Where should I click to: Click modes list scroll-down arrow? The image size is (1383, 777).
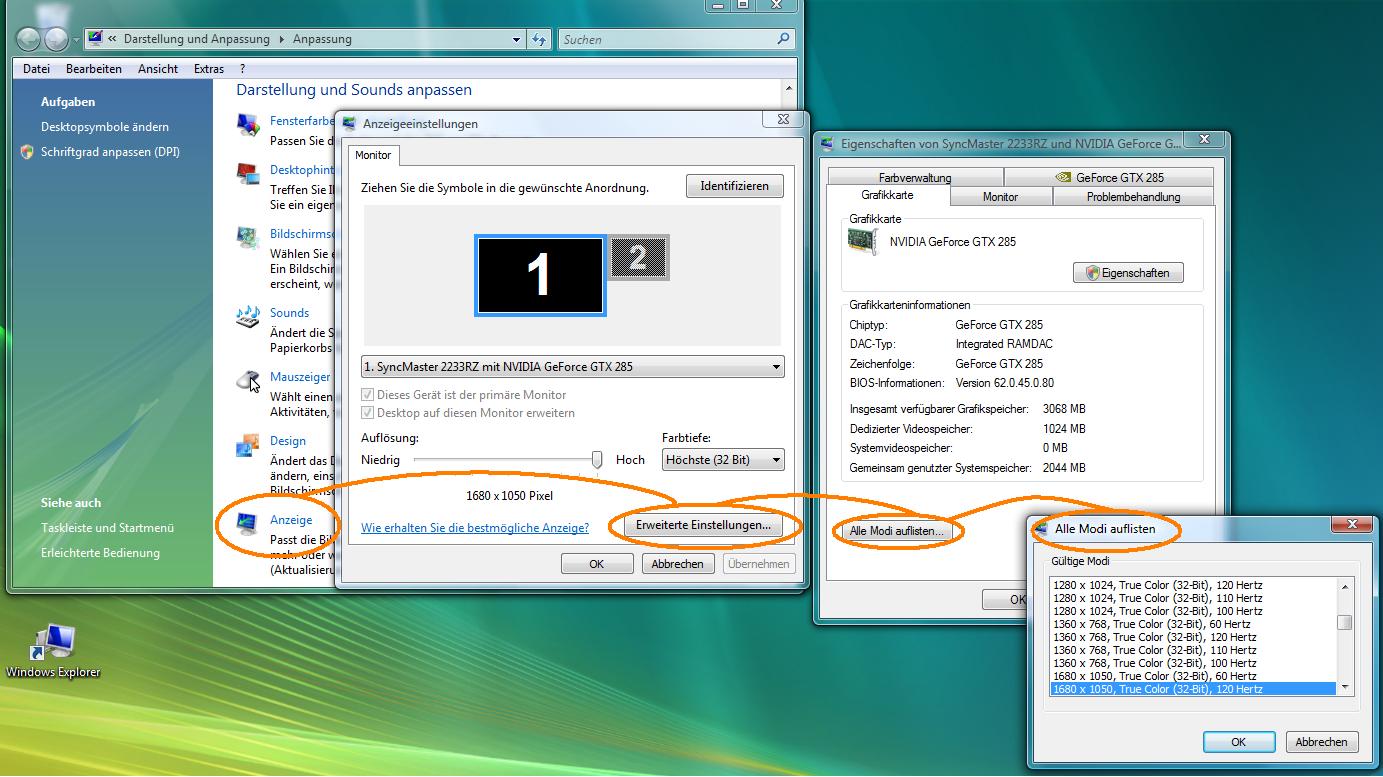pyautogui.click(x=1345, y=687)
